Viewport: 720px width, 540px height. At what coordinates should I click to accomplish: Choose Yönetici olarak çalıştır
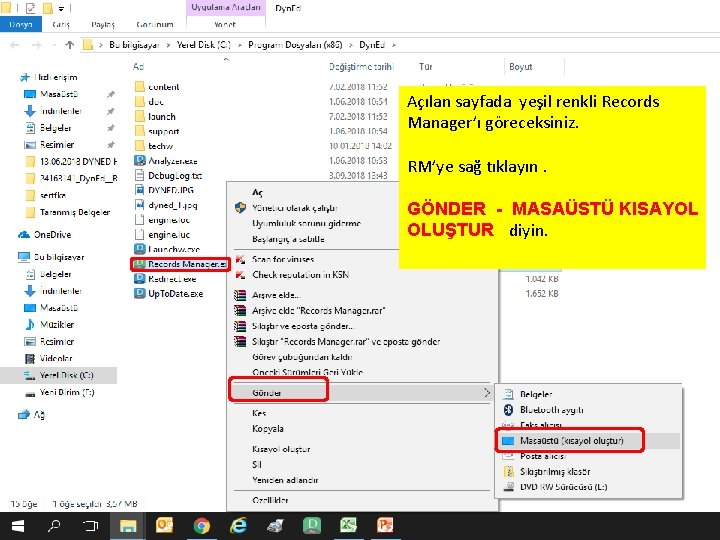click(295, 208)
